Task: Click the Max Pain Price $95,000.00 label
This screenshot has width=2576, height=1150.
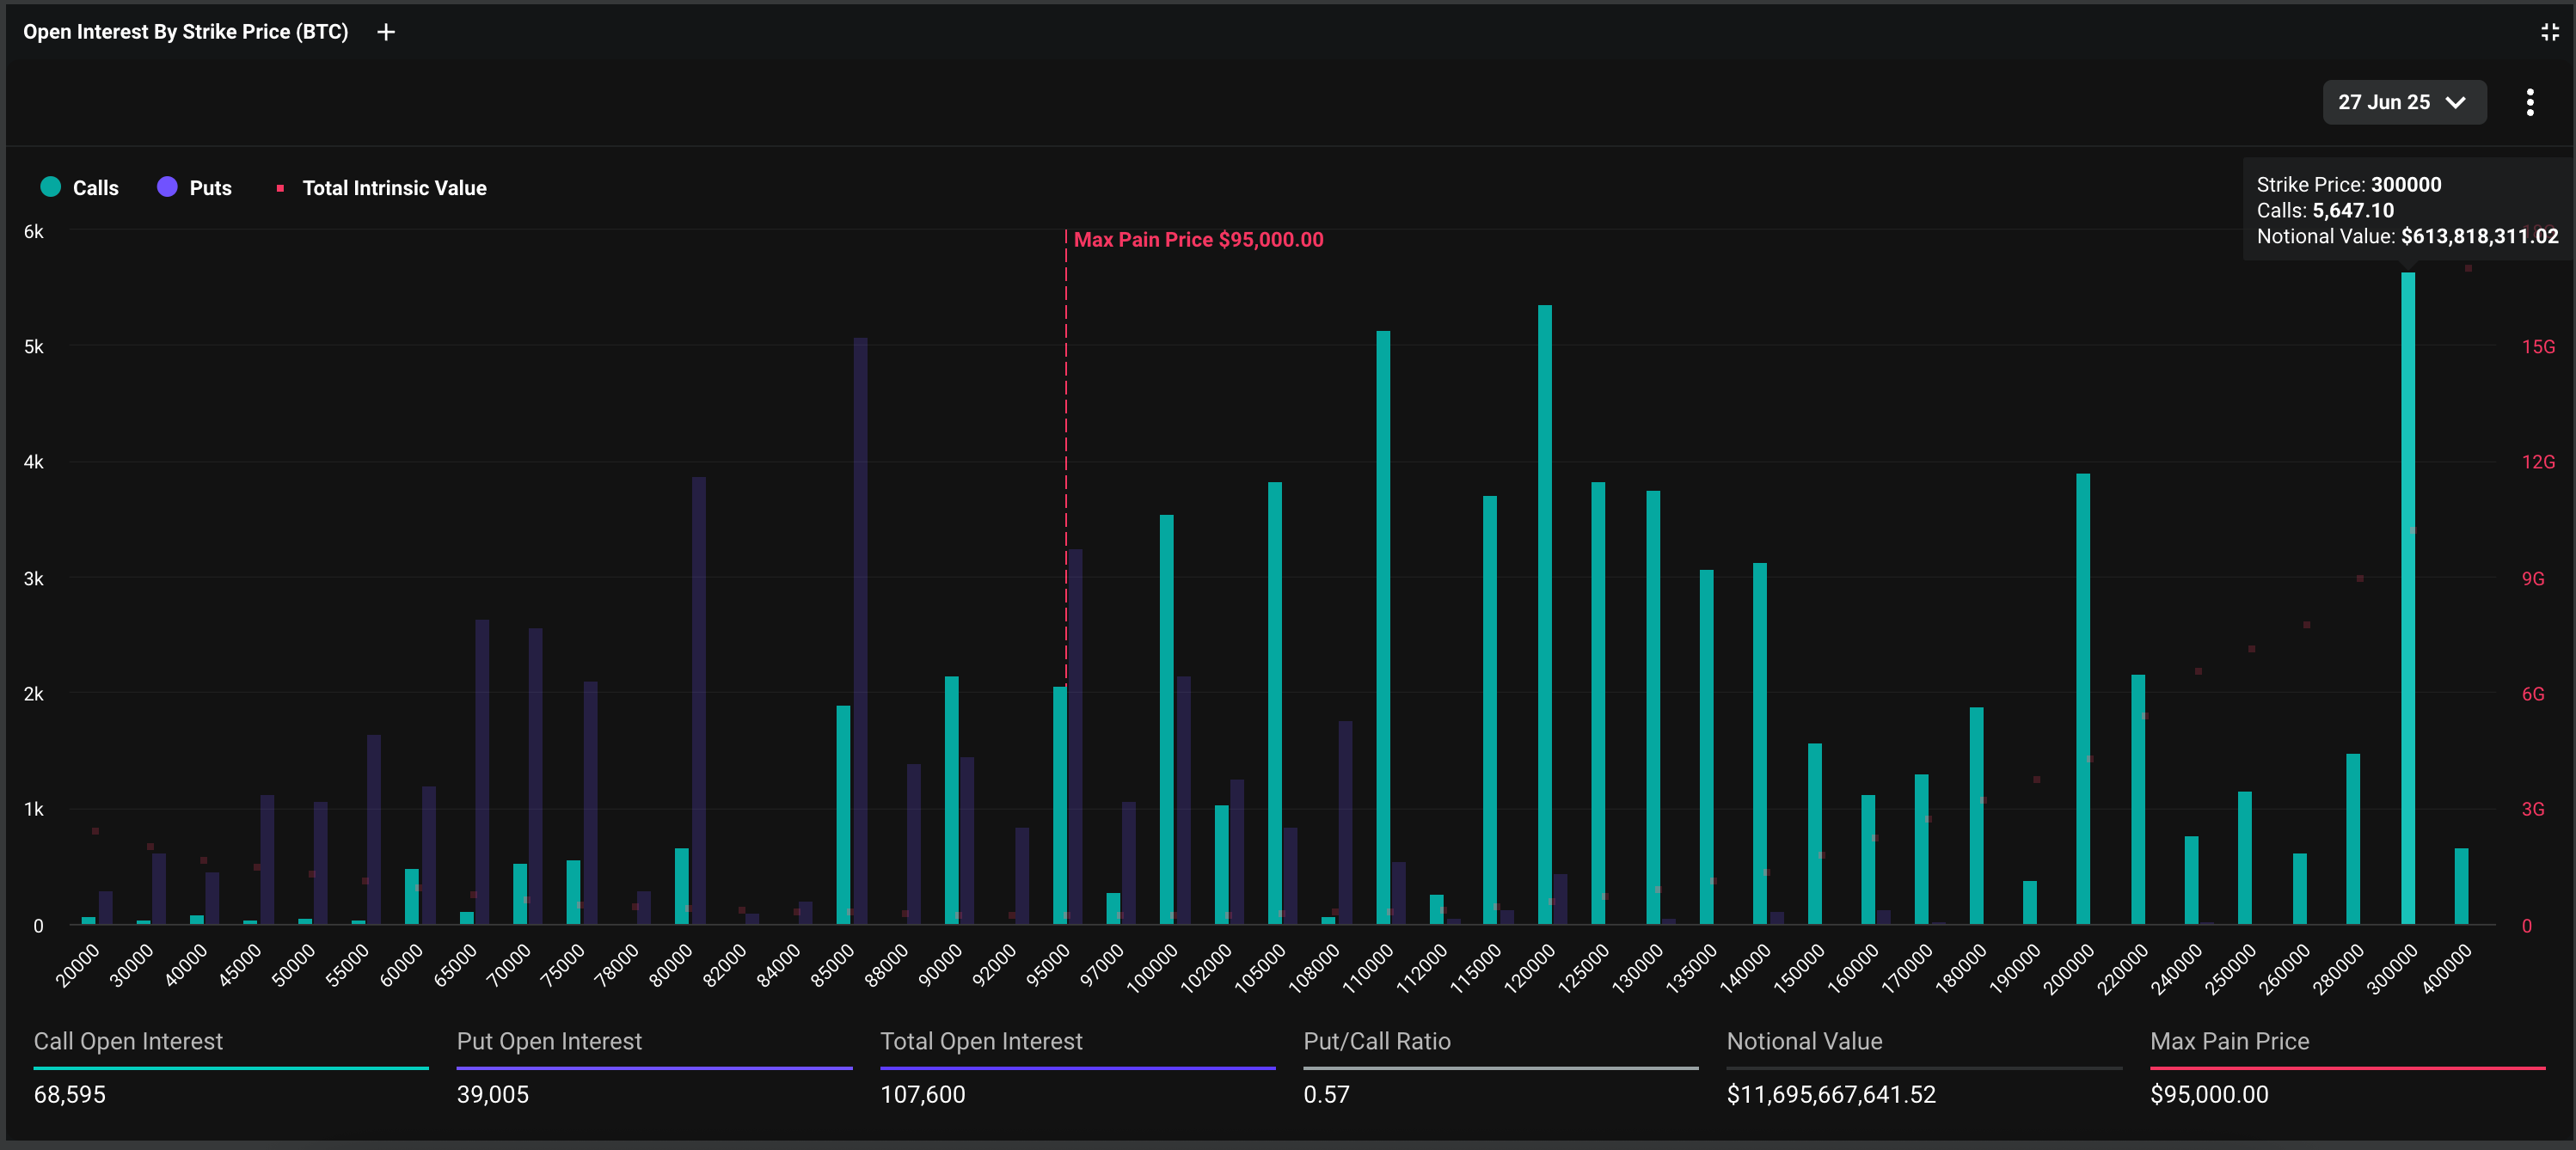Action: pos(1197,240)
